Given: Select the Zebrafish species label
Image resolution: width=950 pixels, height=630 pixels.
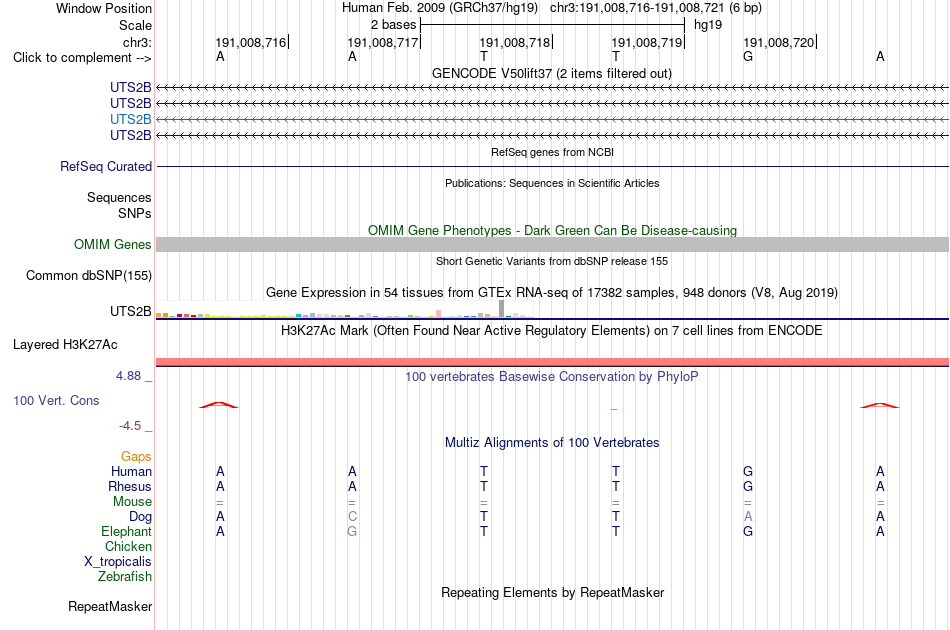Looking at the screenshot, I should (125, 577).
